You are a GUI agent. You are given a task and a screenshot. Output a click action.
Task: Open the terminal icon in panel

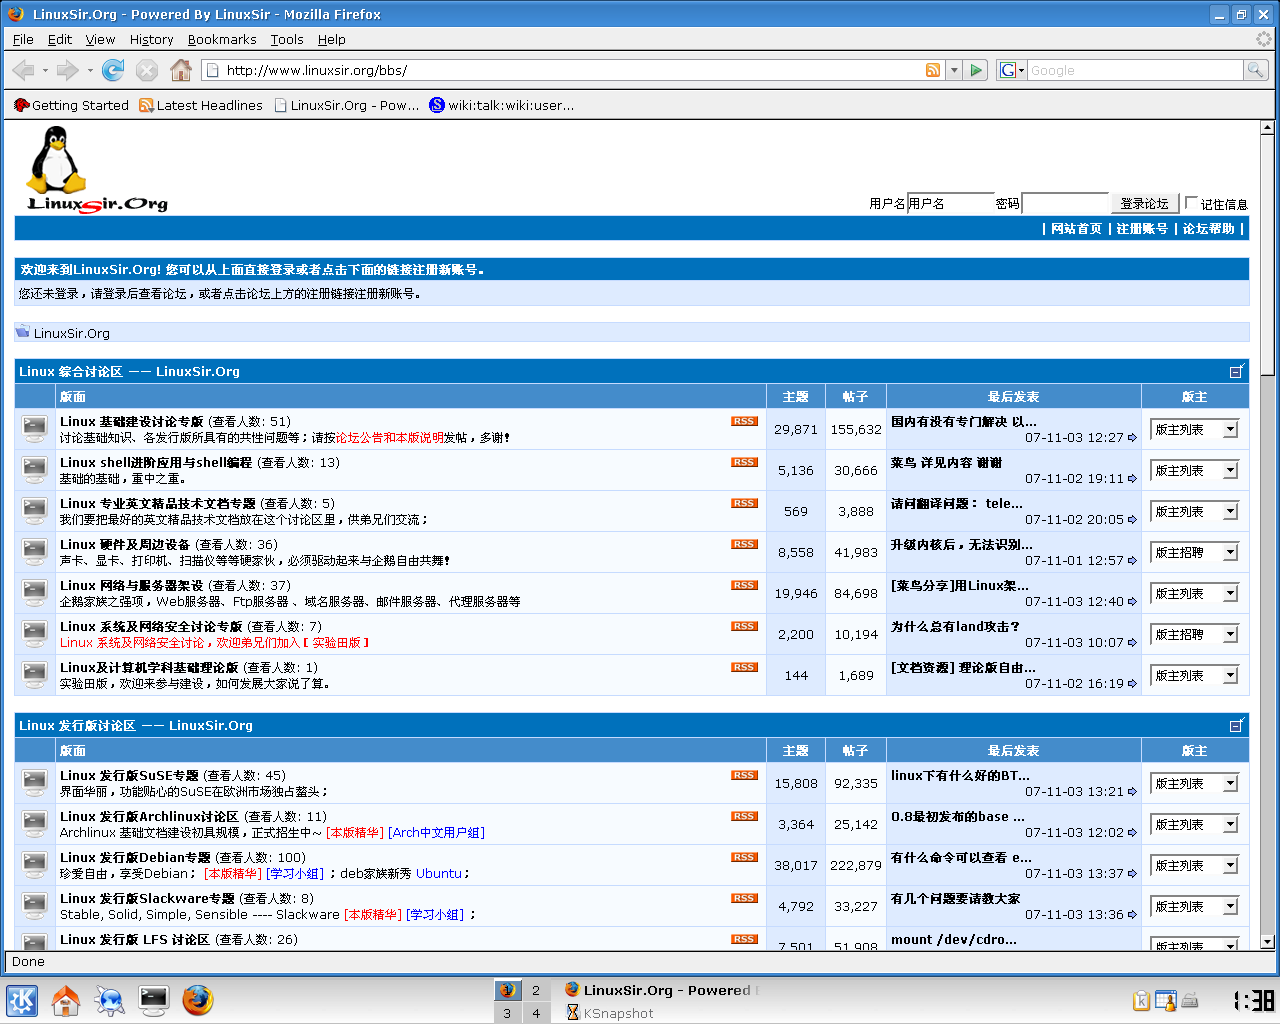pyautogui.click(x=154, y=1000)
